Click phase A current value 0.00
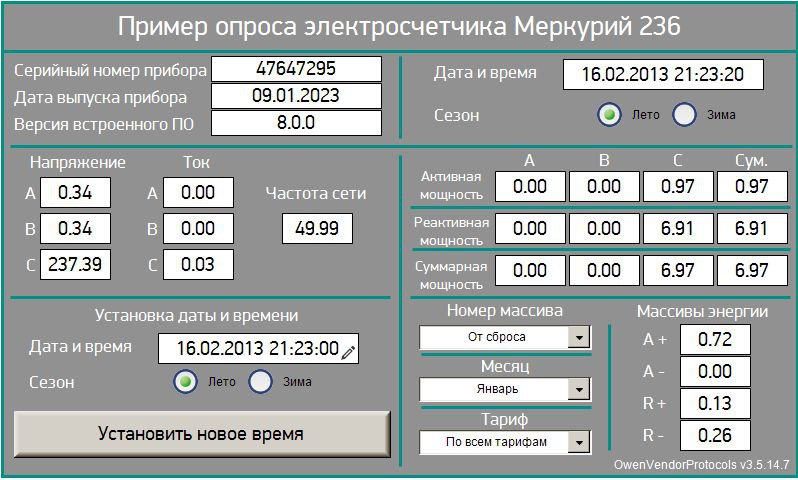Image resolution: width=798 pixels, height=480 pixels. (198, 192)
